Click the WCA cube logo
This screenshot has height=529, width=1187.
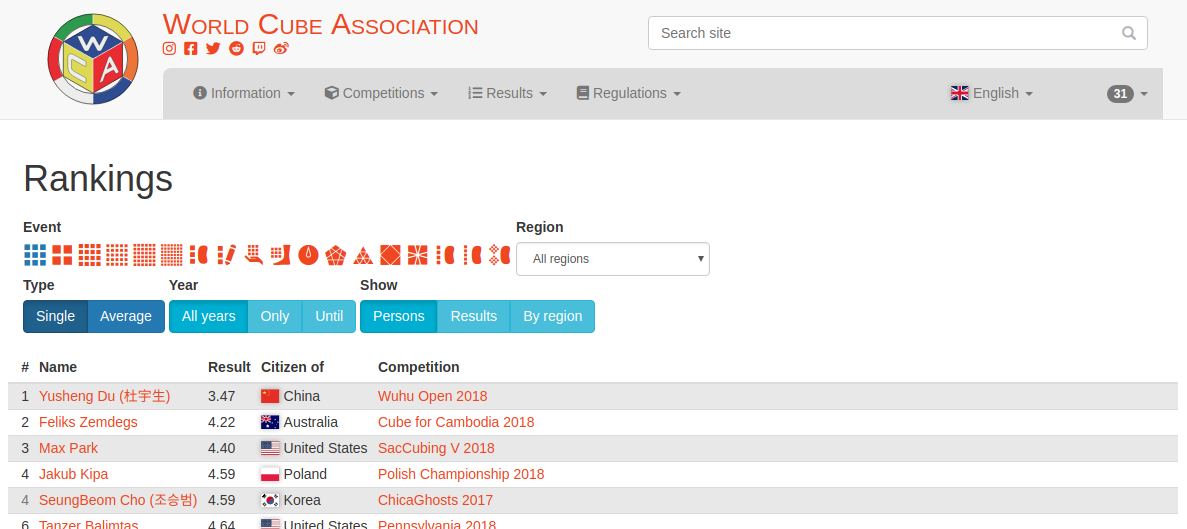pyautogui.click(x=93, y=59)
